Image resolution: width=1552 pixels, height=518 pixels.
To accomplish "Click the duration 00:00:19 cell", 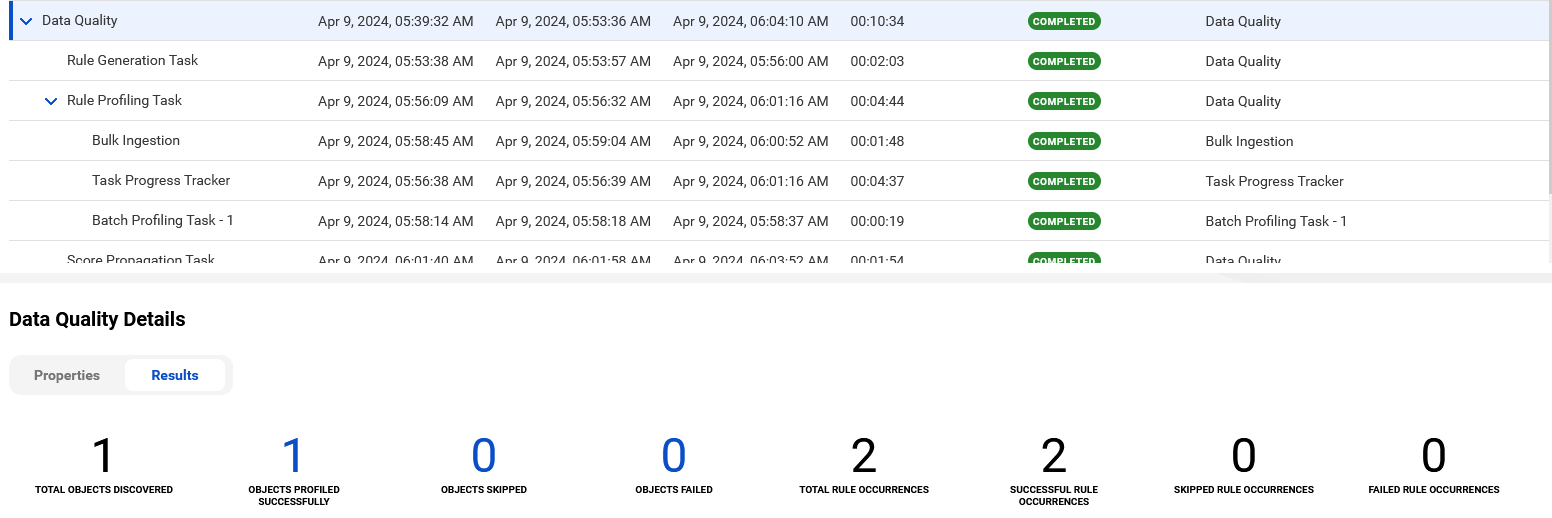I will [x=877, y=221].
